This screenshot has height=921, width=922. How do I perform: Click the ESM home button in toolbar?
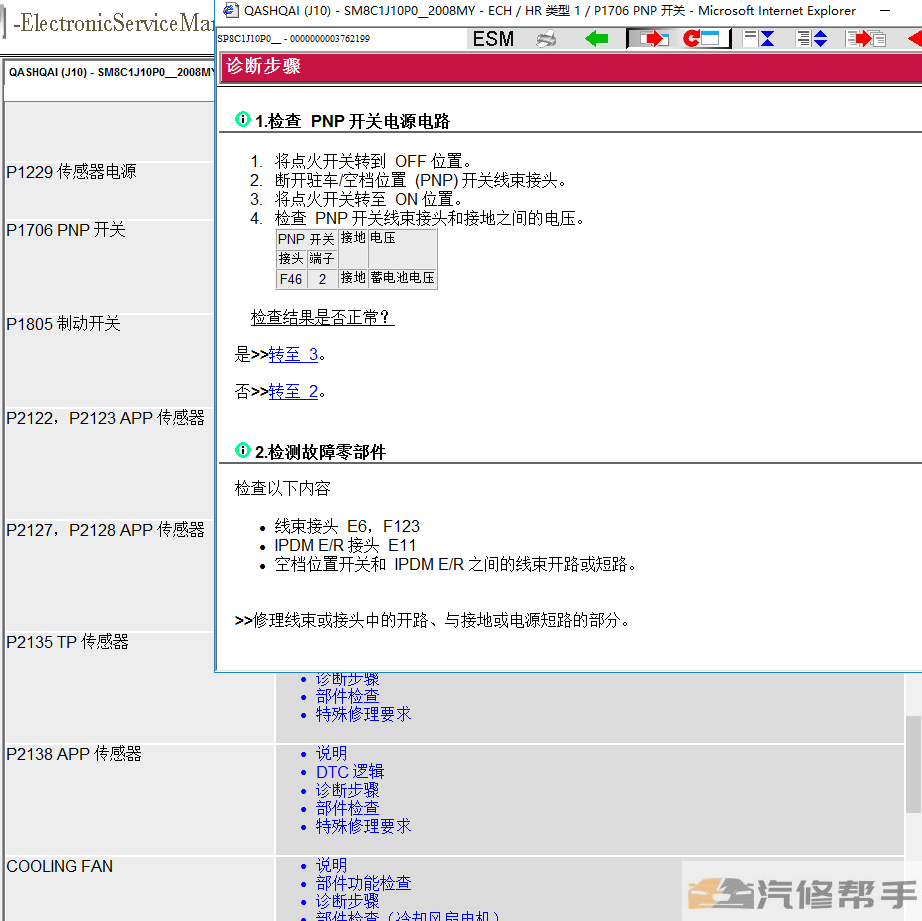(x=493, y=39)
